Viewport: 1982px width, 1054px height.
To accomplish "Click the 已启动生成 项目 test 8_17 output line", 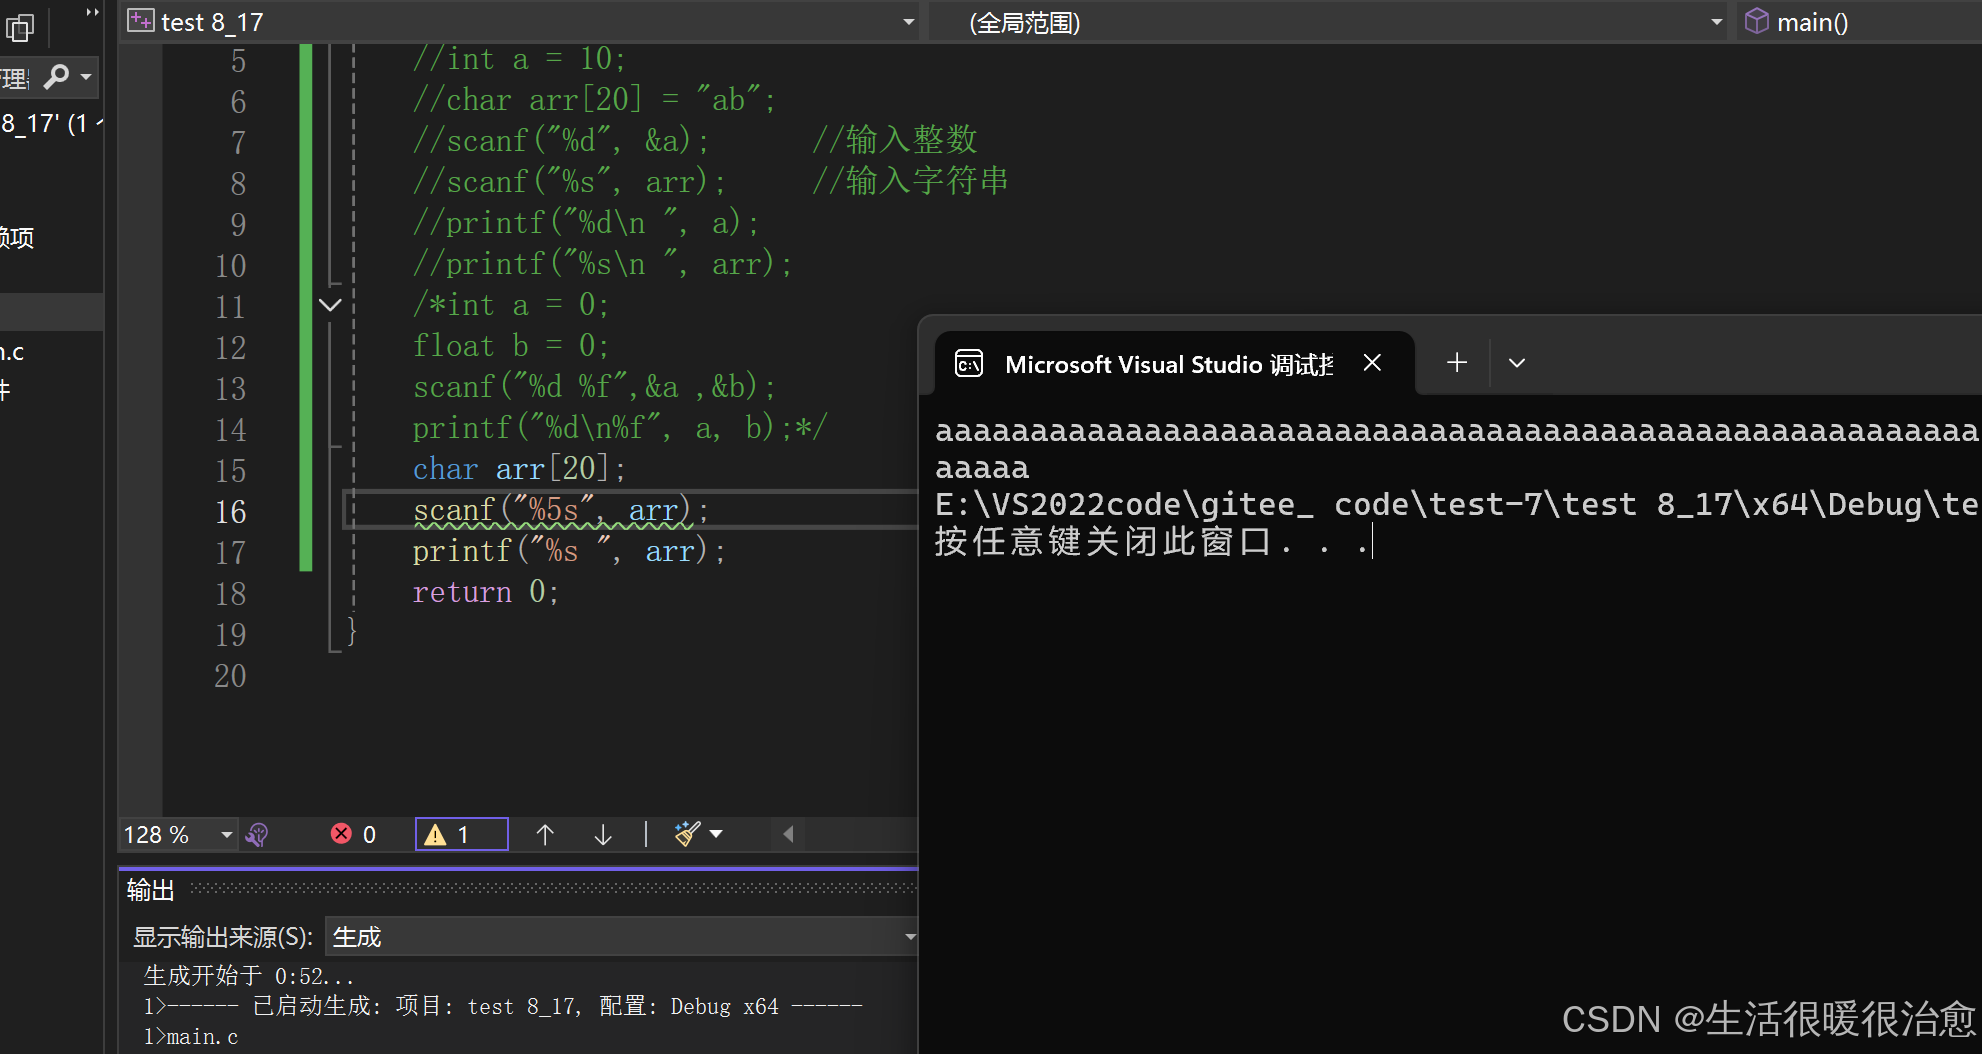I will pyautogui.click(x=503, y=1006).
